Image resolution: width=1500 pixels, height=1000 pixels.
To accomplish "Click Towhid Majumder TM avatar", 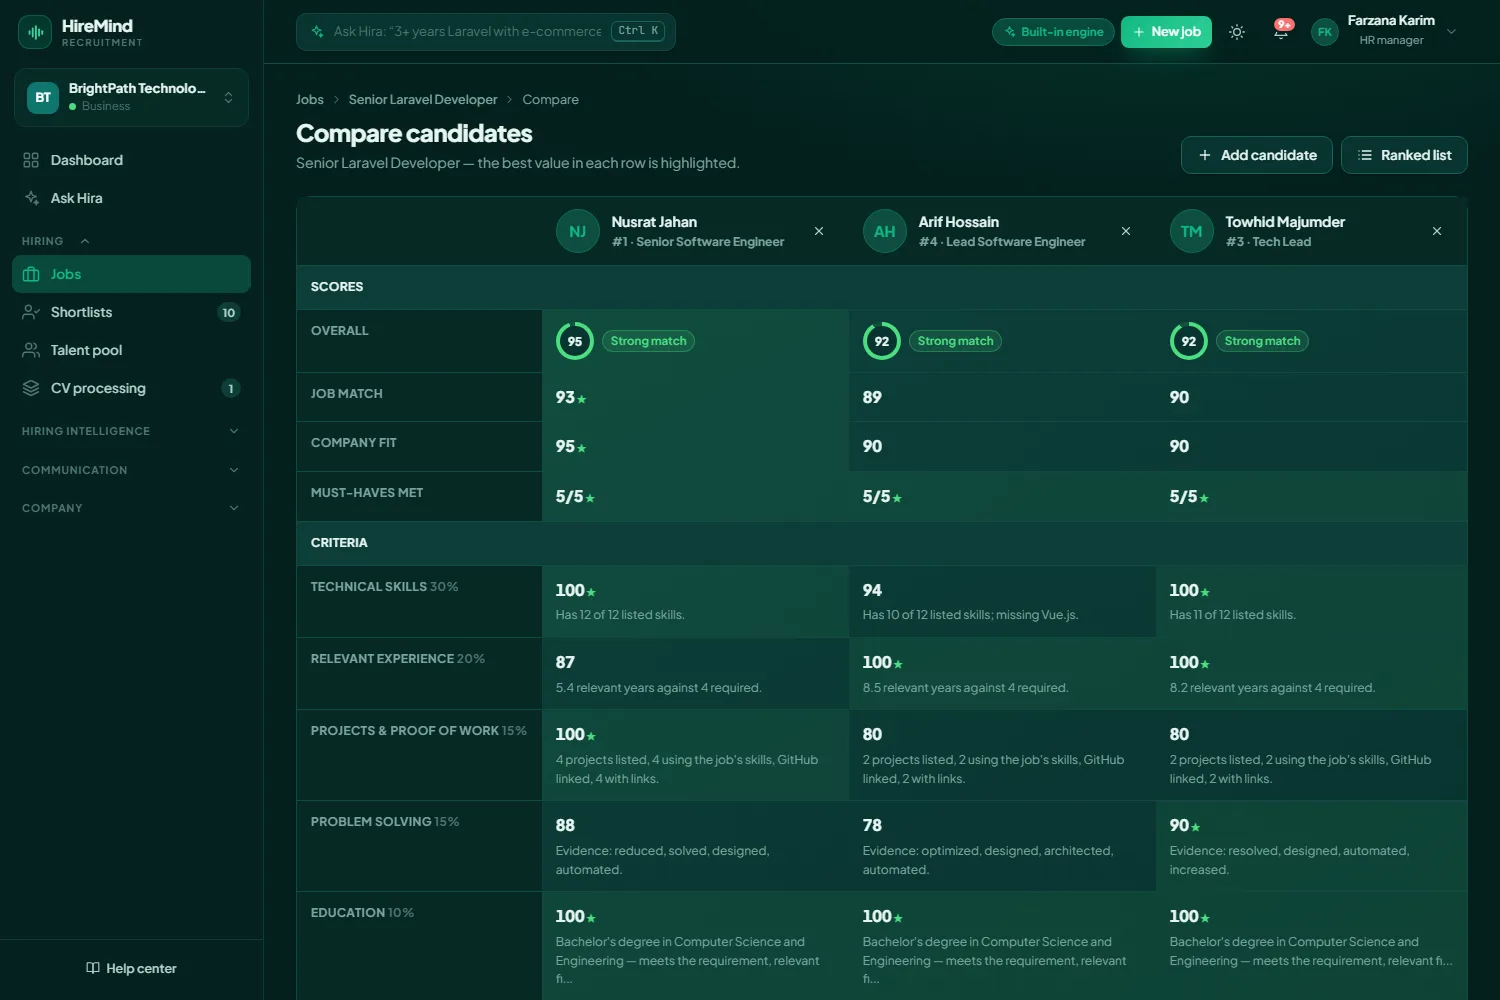I will [1192, 232].
